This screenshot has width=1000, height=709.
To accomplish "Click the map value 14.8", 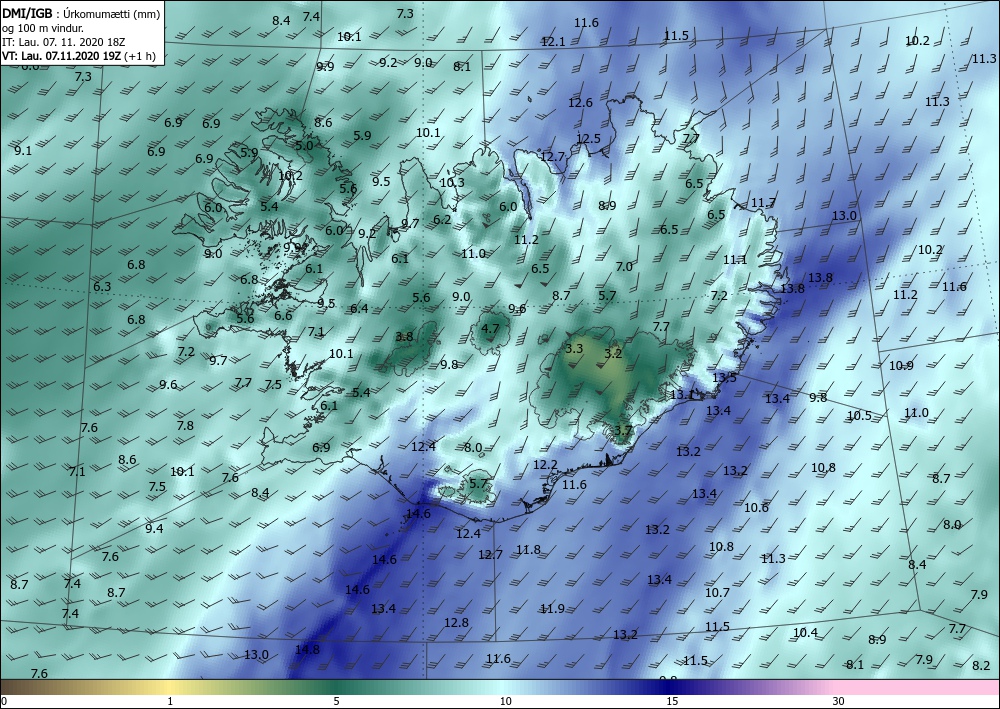I will [307, 649].
